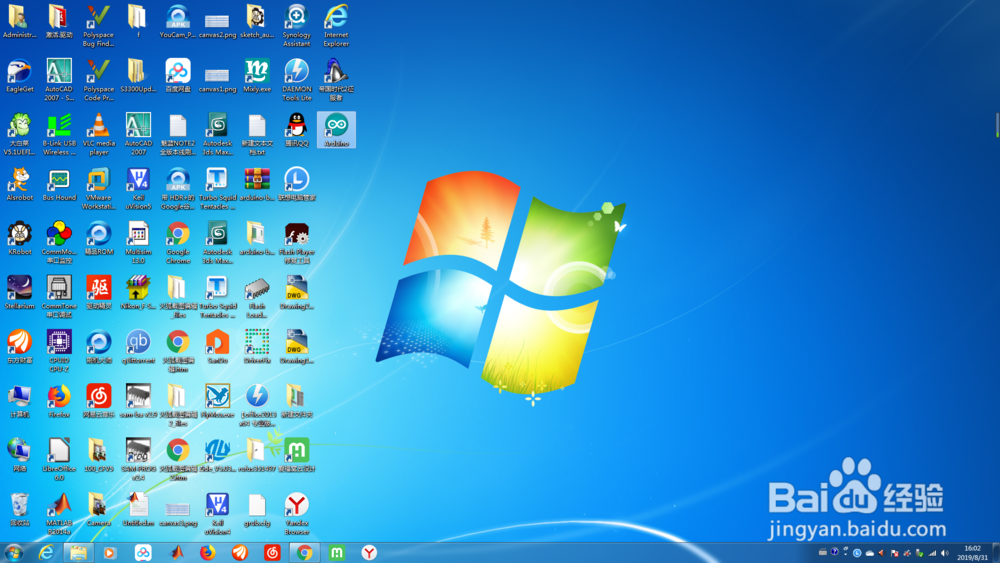Click the Show desktop button
Image resolution: width=1000 pixels, height=563 pixels.
[x=996, y=553]
